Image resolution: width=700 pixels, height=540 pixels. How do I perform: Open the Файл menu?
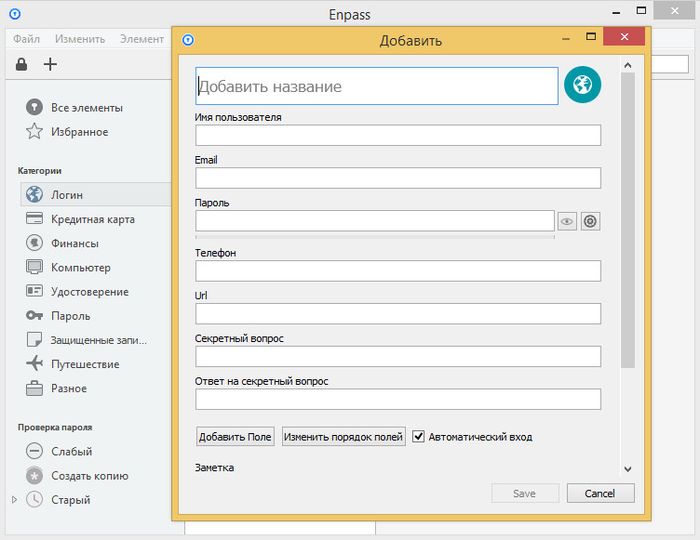click(x=27, y=39)
